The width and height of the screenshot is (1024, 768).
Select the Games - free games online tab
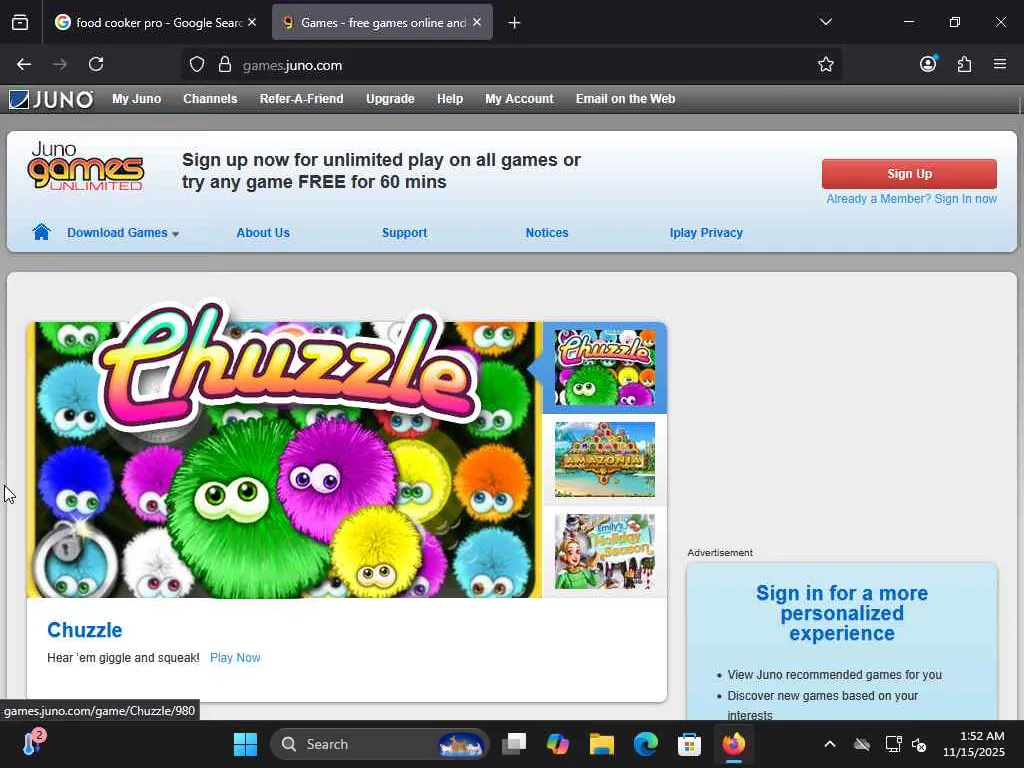[x=382, y=23]
